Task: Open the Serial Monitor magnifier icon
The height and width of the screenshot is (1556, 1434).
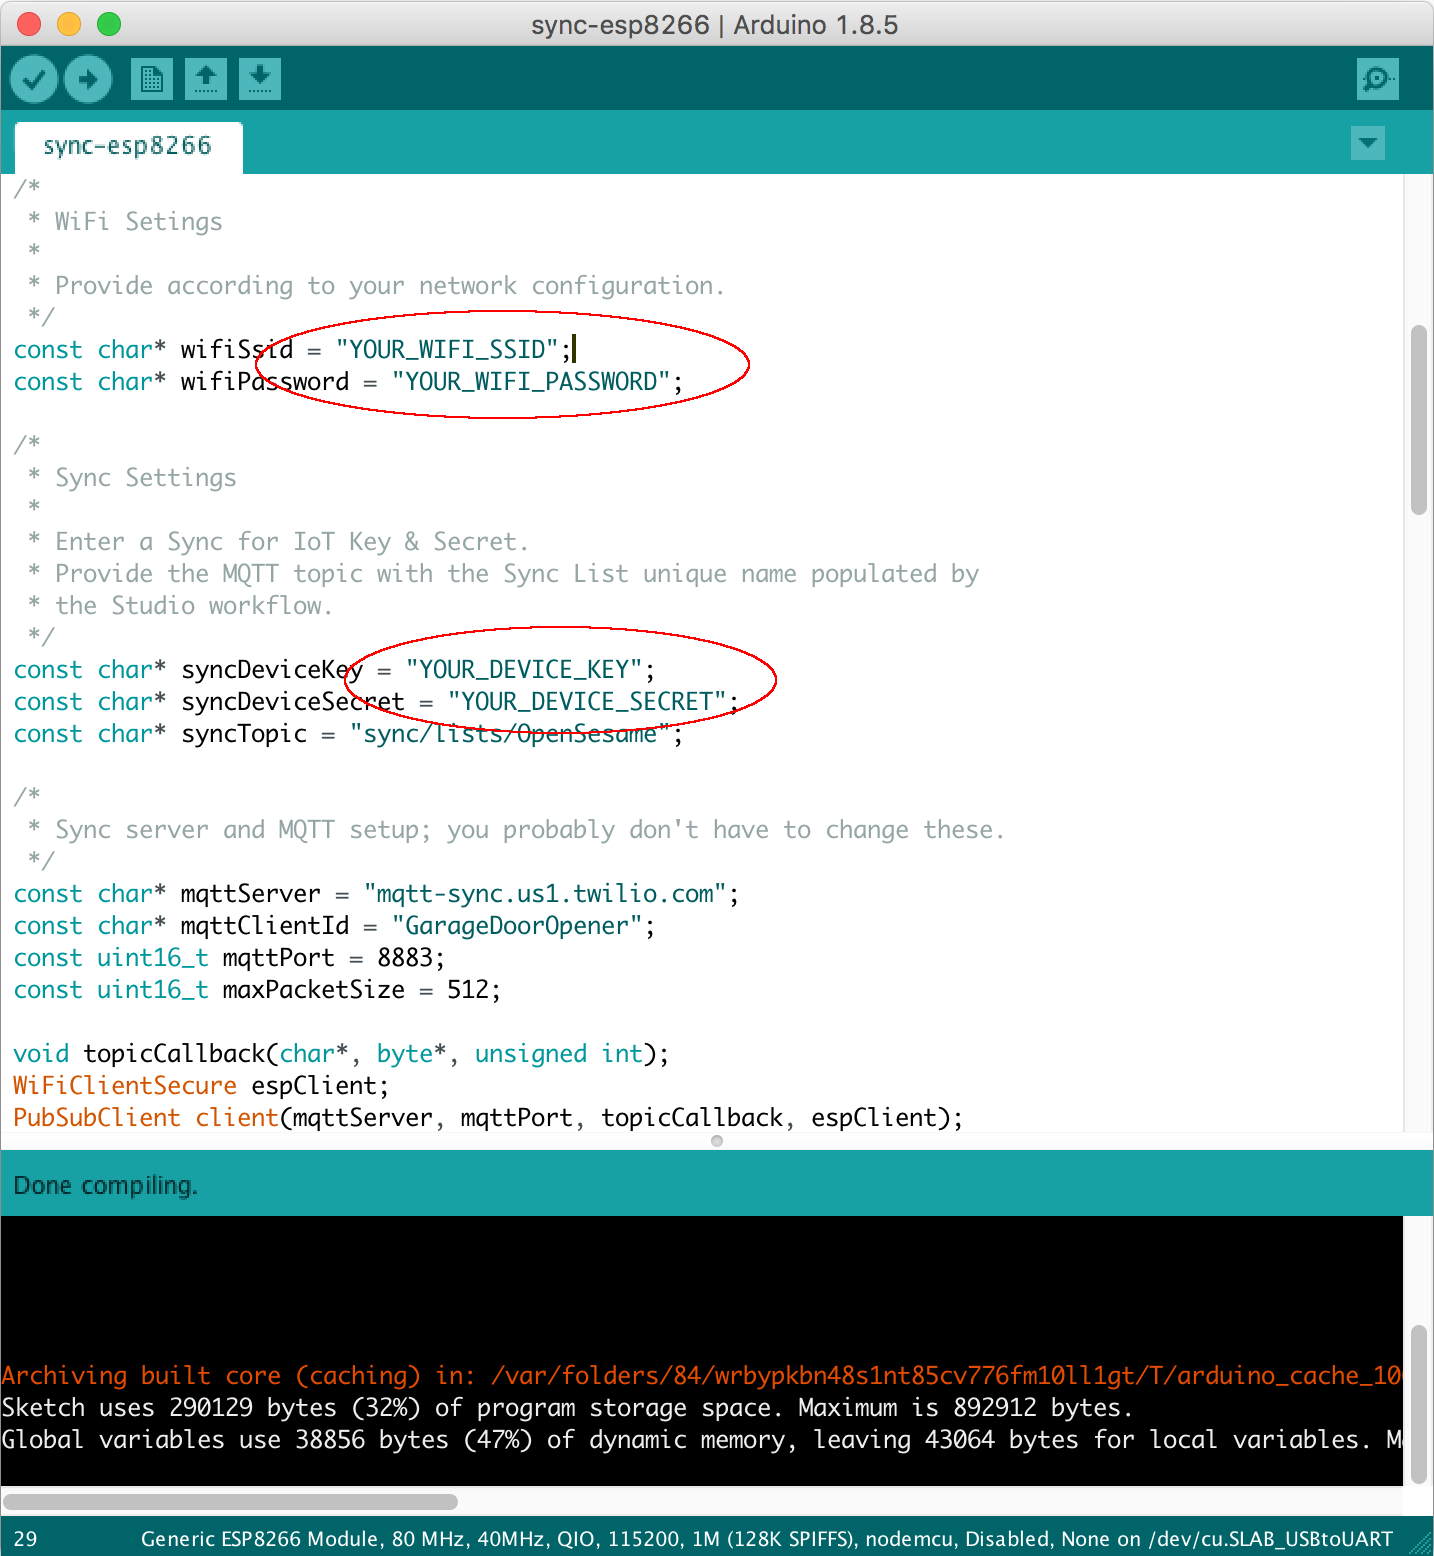Action: coord(1377,79)
